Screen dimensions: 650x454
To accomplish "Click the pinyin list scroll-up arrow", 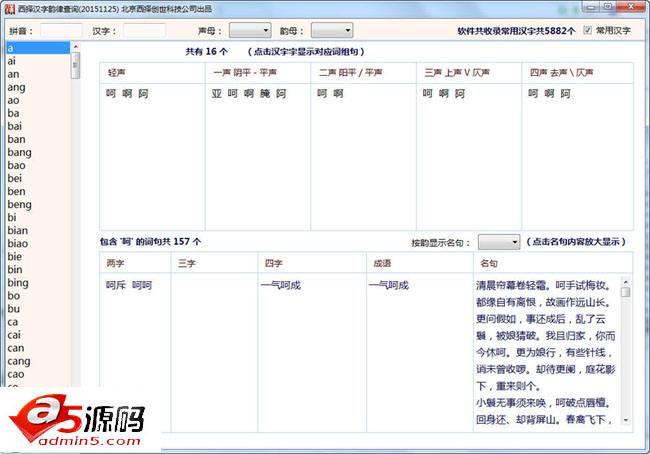I will pyautogui.click(x=75, y=47).
